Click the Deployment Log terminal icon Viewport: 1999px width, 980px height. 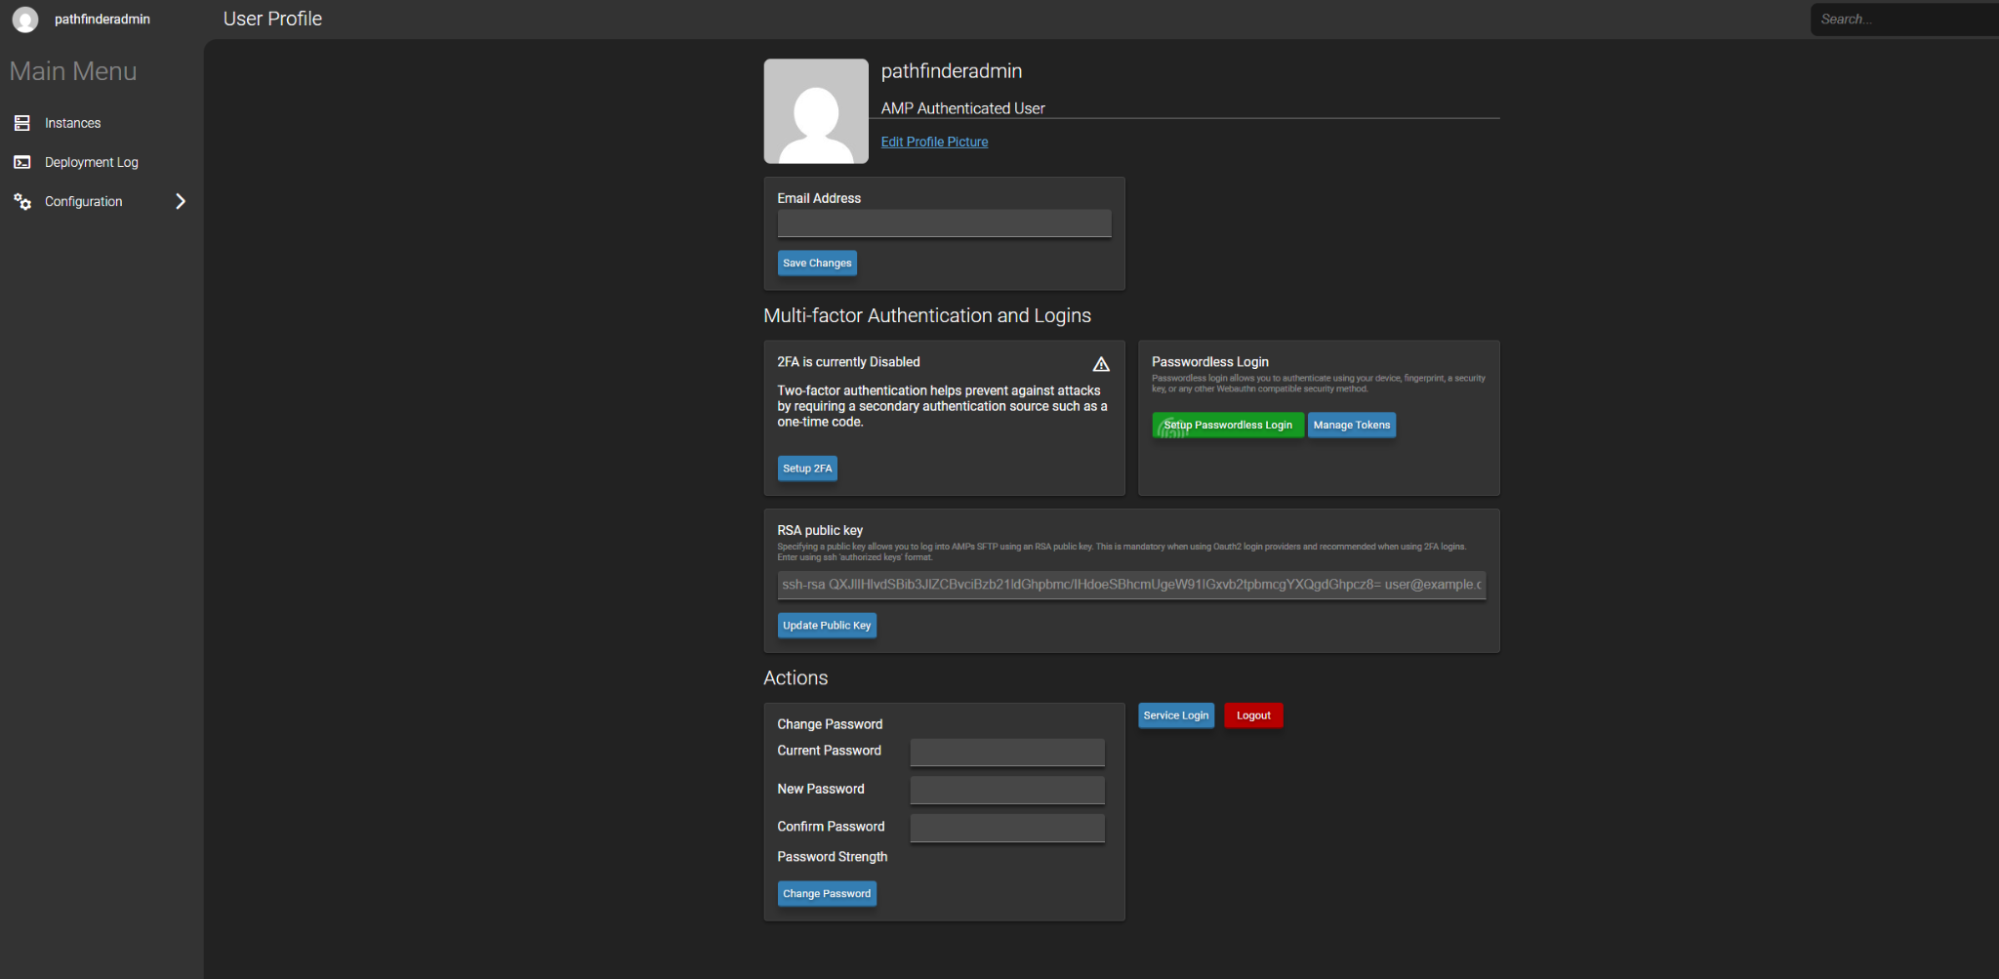tap(22, 161)
